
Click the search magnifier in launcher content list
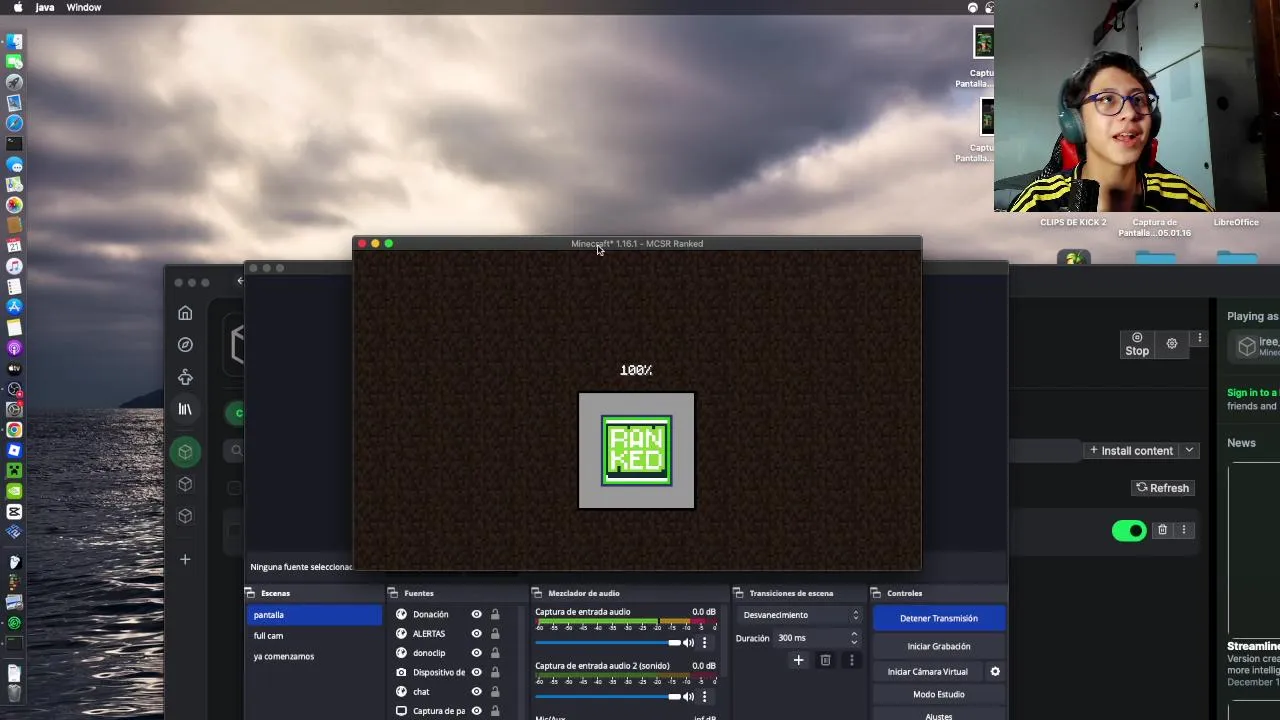click(x=237, y=451)
